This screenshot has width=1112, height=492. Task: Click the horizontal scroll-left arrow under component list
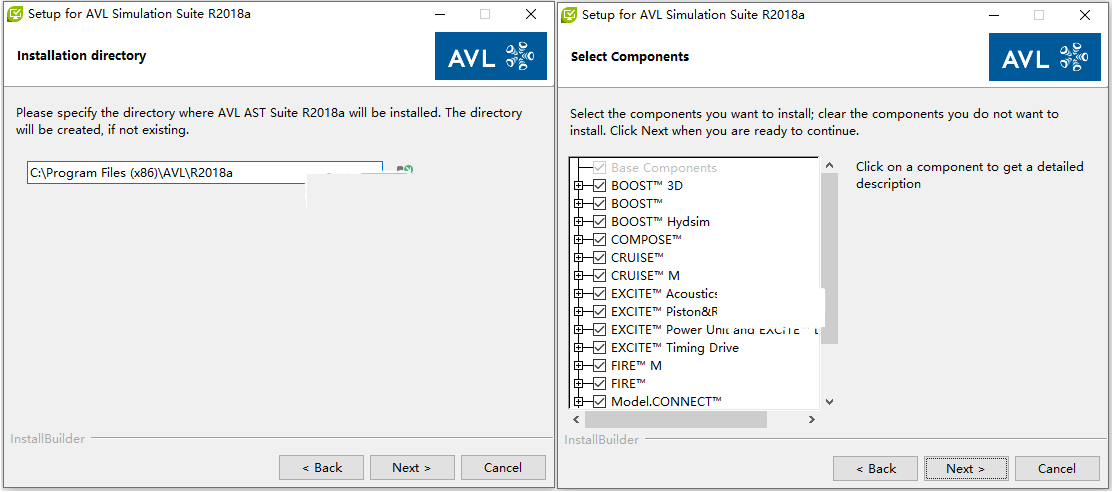pyautogui.click(x=576, y=420)
